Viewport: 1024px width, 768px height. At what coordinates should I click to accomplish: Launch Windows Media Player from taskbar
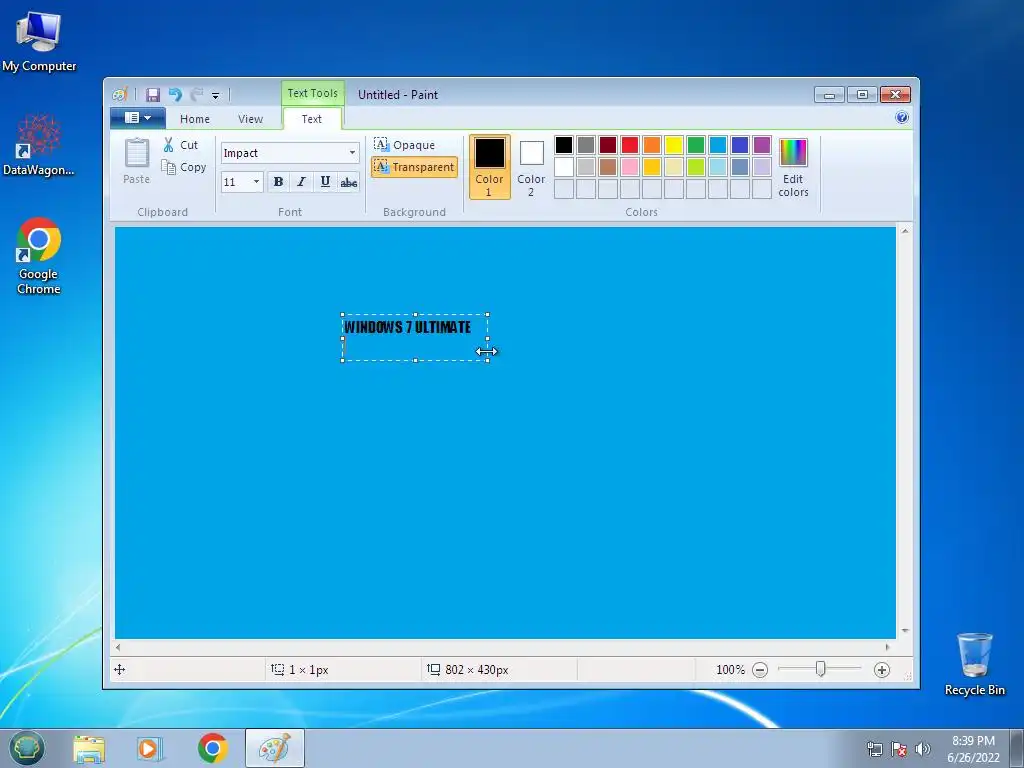150,748
